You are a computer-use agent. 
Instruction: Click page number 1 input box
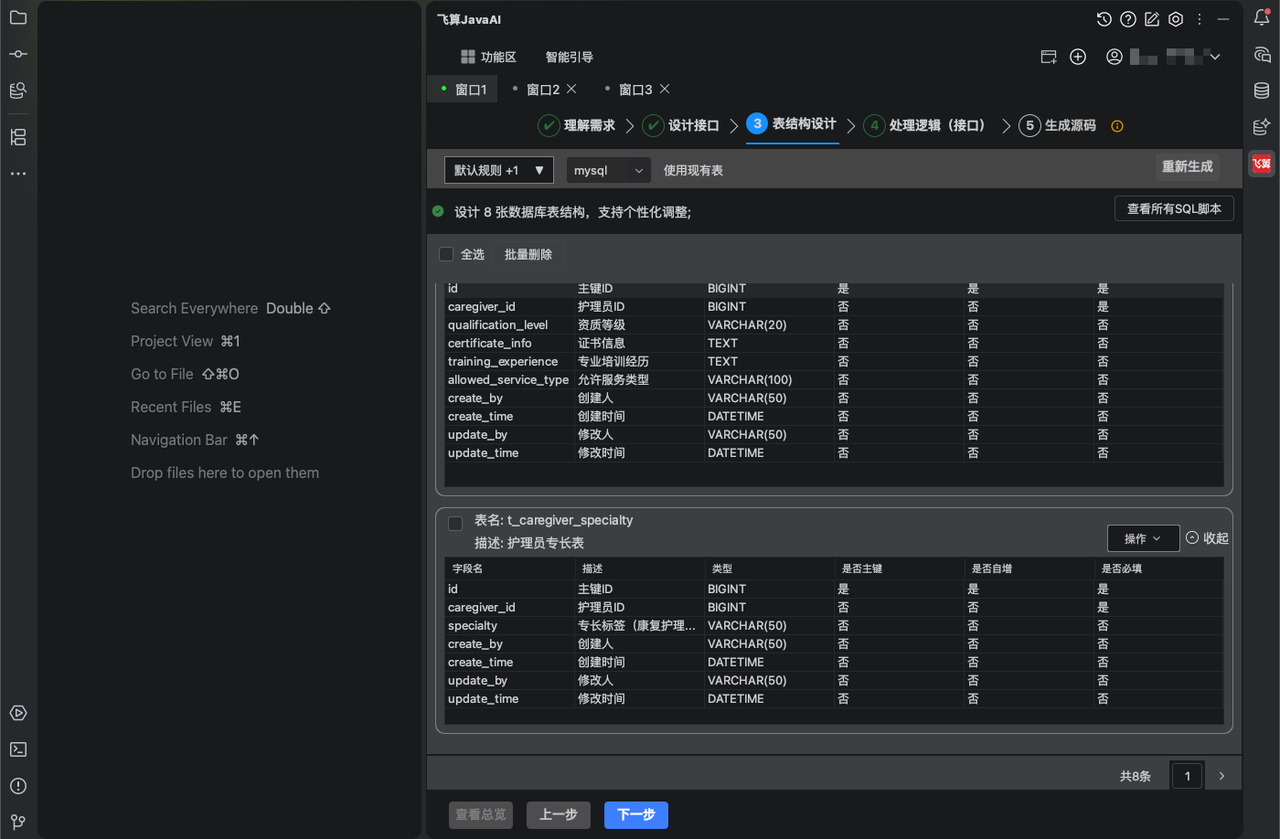pos(1187,776)
